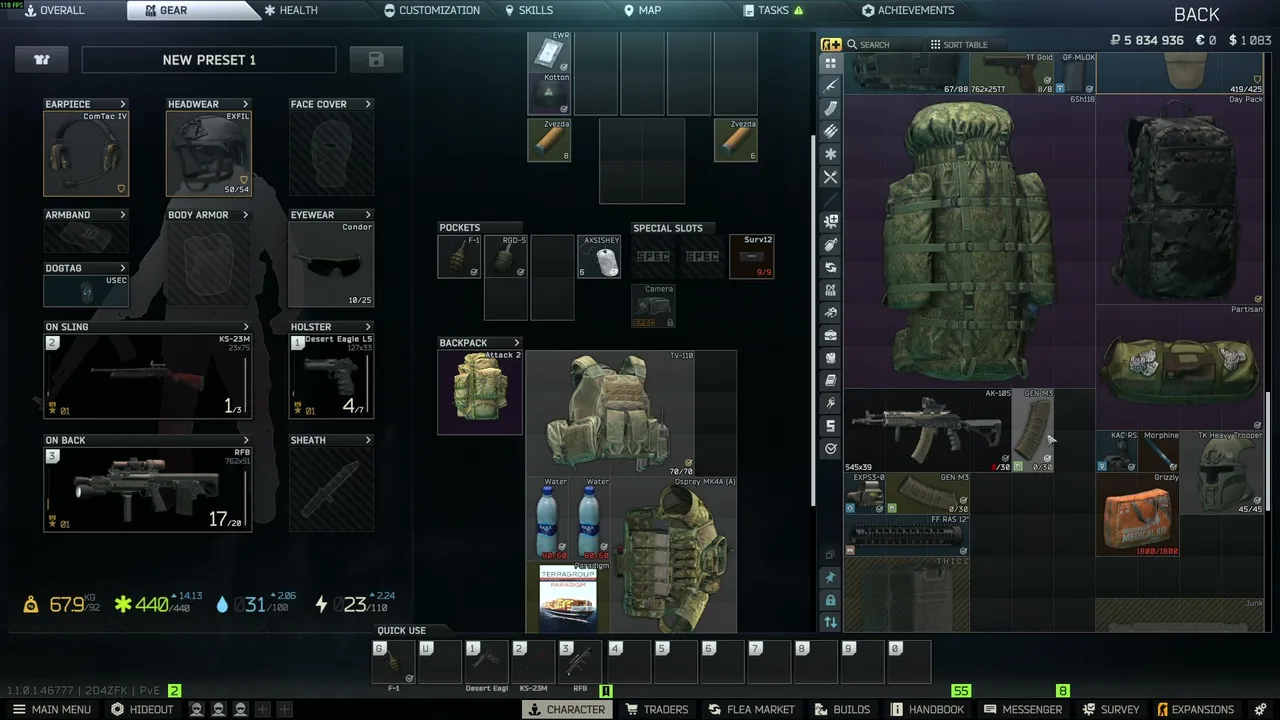Select the RFB rifle on back
Image resolution: width=1280 pixels, height=720 pixels.
tap(147, 489)
